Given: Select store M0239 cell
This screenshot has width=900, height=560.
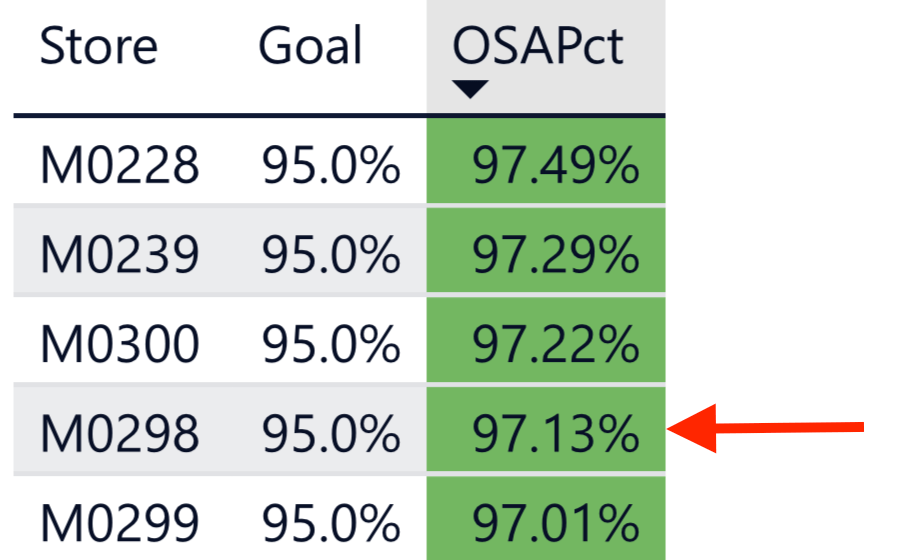Looking at the screenshot, I should tap(119, 257).
